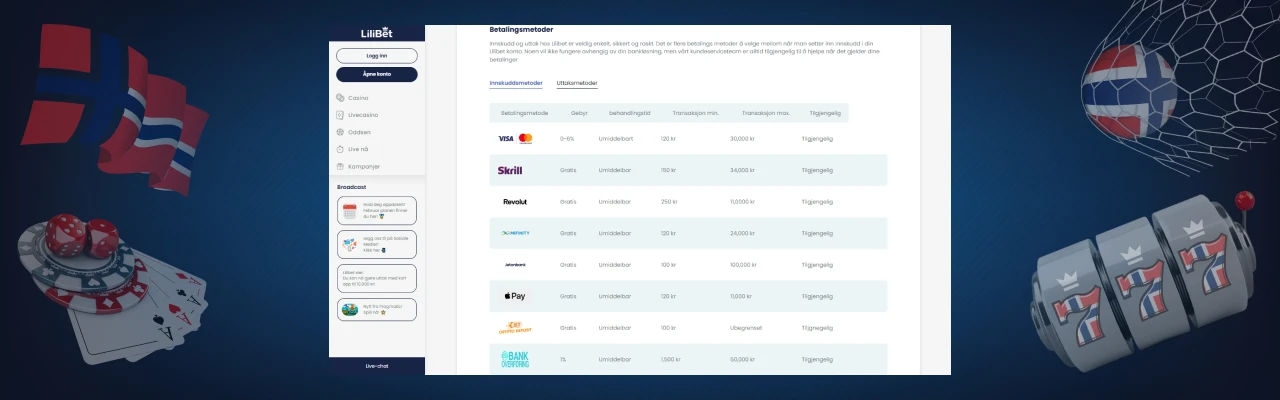Click the LiliBet logo

point(377,33)
